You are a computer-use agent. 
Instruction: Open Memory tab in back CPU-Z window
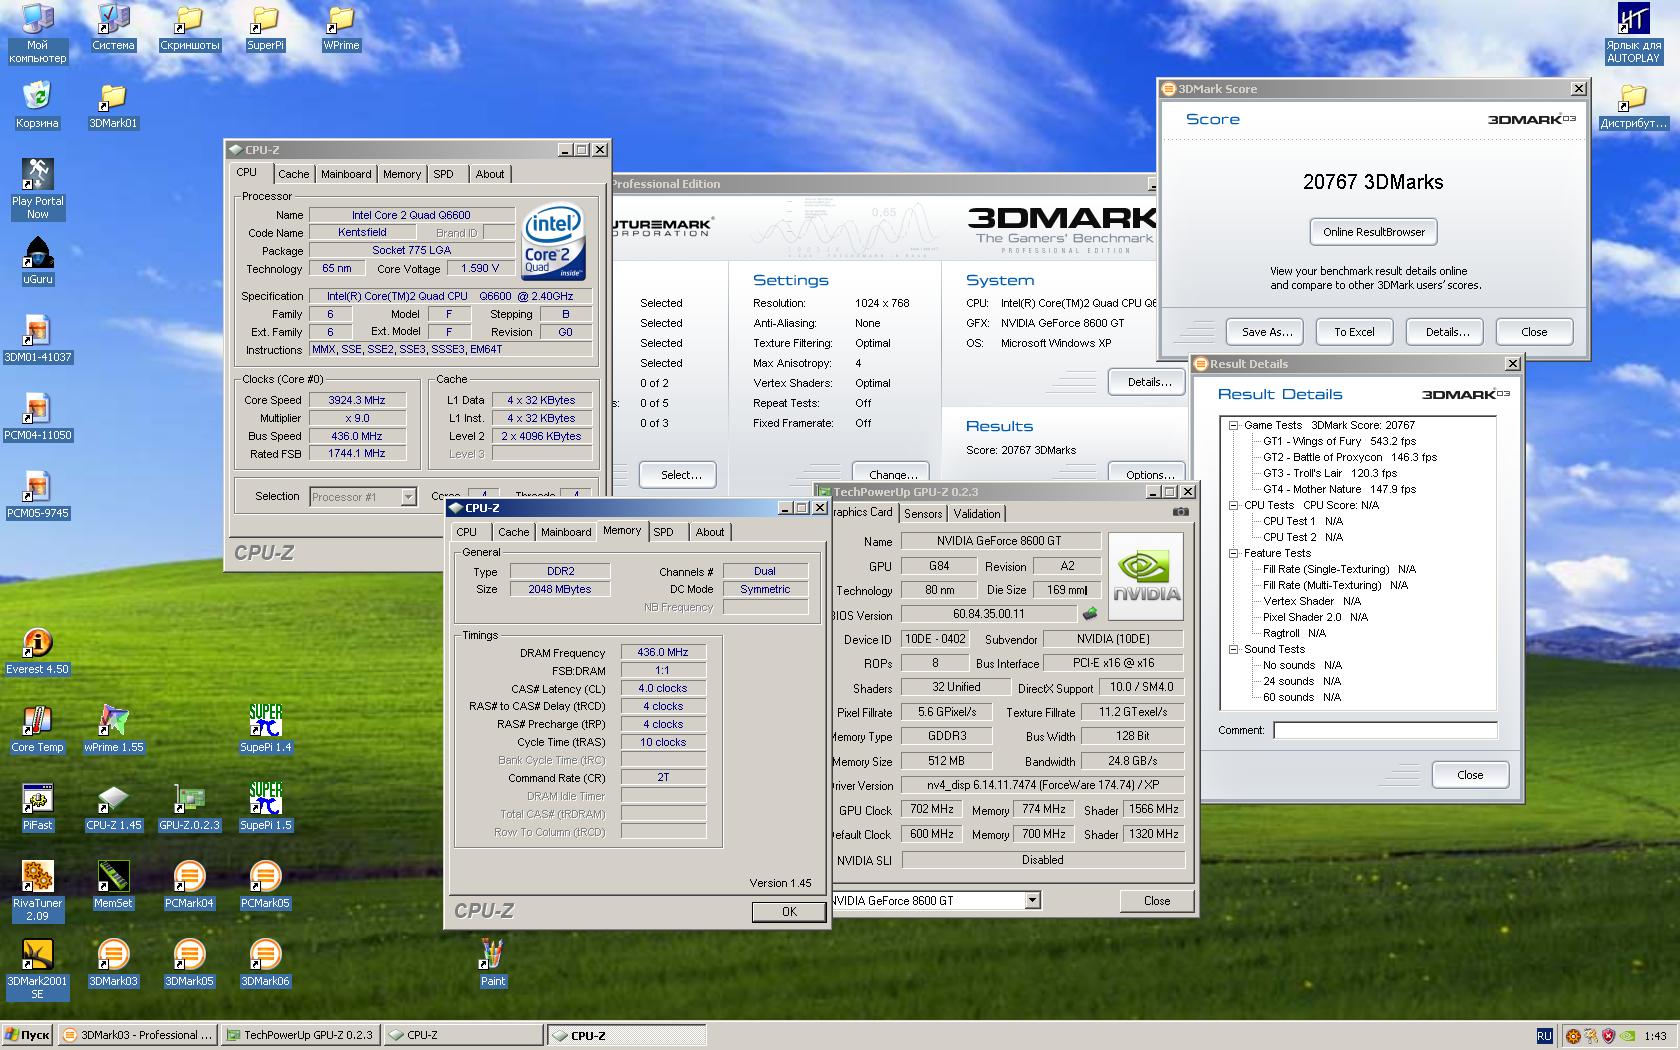point(402,174)
